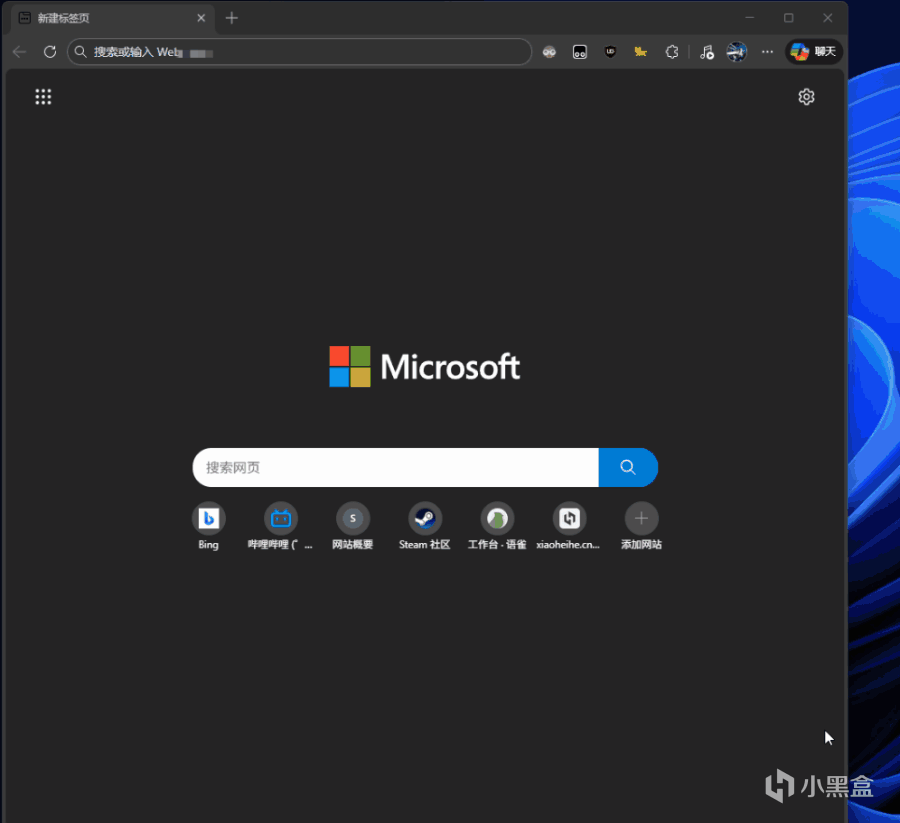Focus the 搜索网页 search box
The height and width of the screenshot is (823, 900).
(x=395, y=467)
